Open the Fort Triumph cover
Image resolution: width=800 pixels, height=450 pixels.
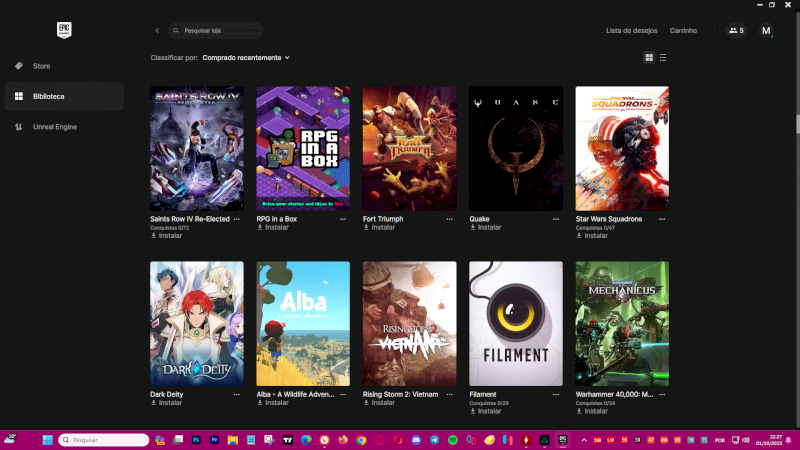coord(410,148)
